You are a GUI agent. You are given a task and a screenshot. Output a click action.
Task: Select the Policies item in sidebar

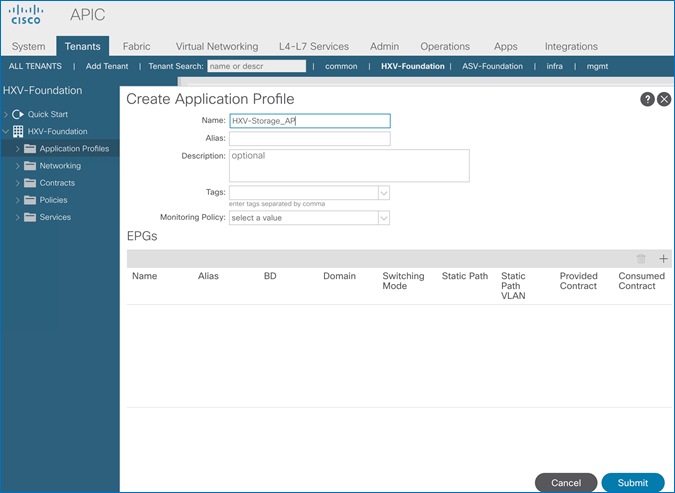(x=55, y=200)
